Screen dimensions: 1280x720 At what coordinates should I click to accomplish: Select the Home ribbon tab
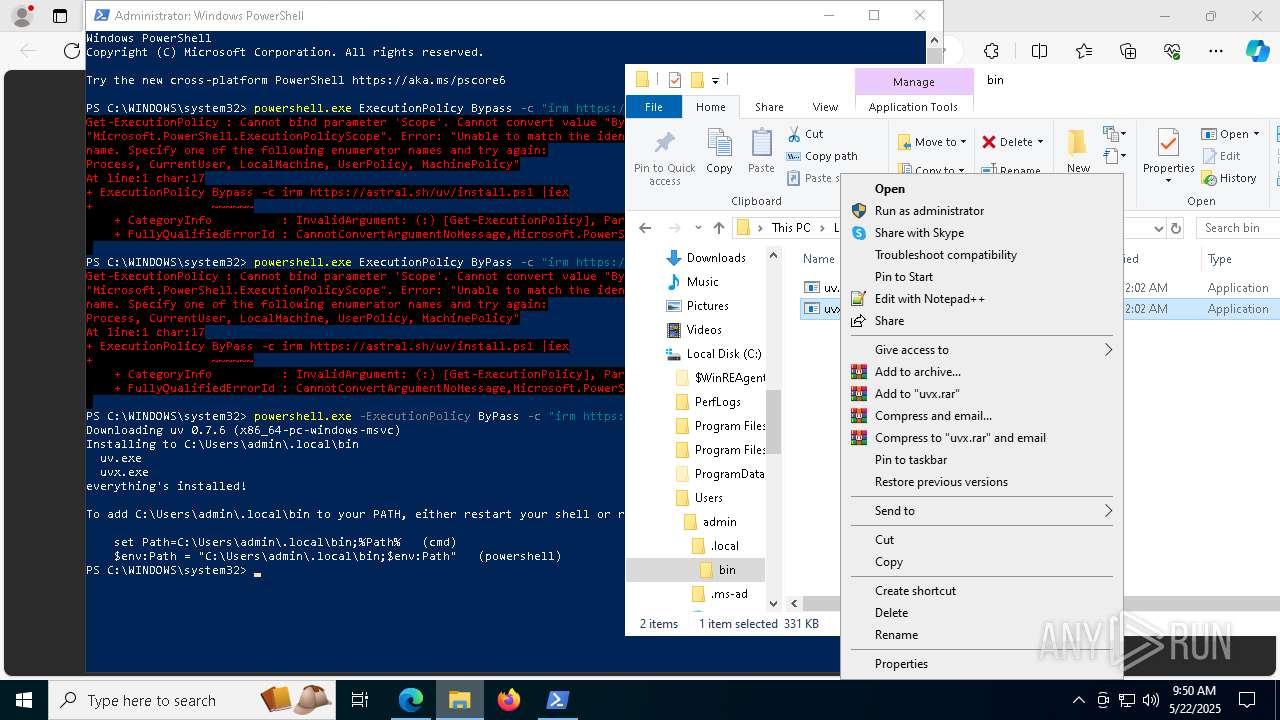pos(711,107)
